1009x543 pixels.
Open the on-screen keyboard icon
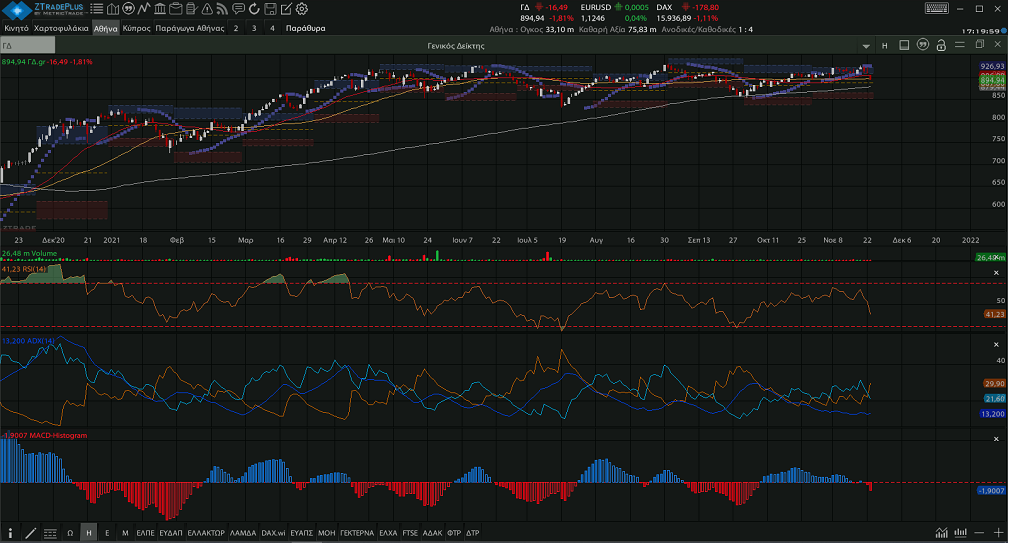pyautogui.click(x=936, y=8)
